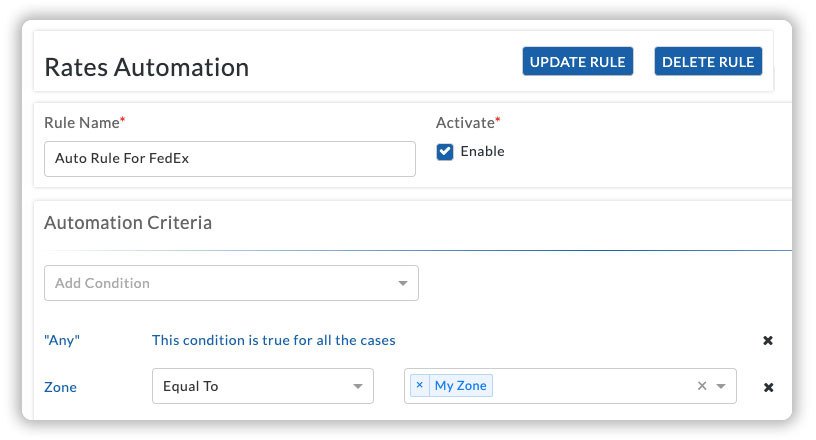Click the Activate field label
The width and height of the screenshot is (816, 440).
pos(468,122)
